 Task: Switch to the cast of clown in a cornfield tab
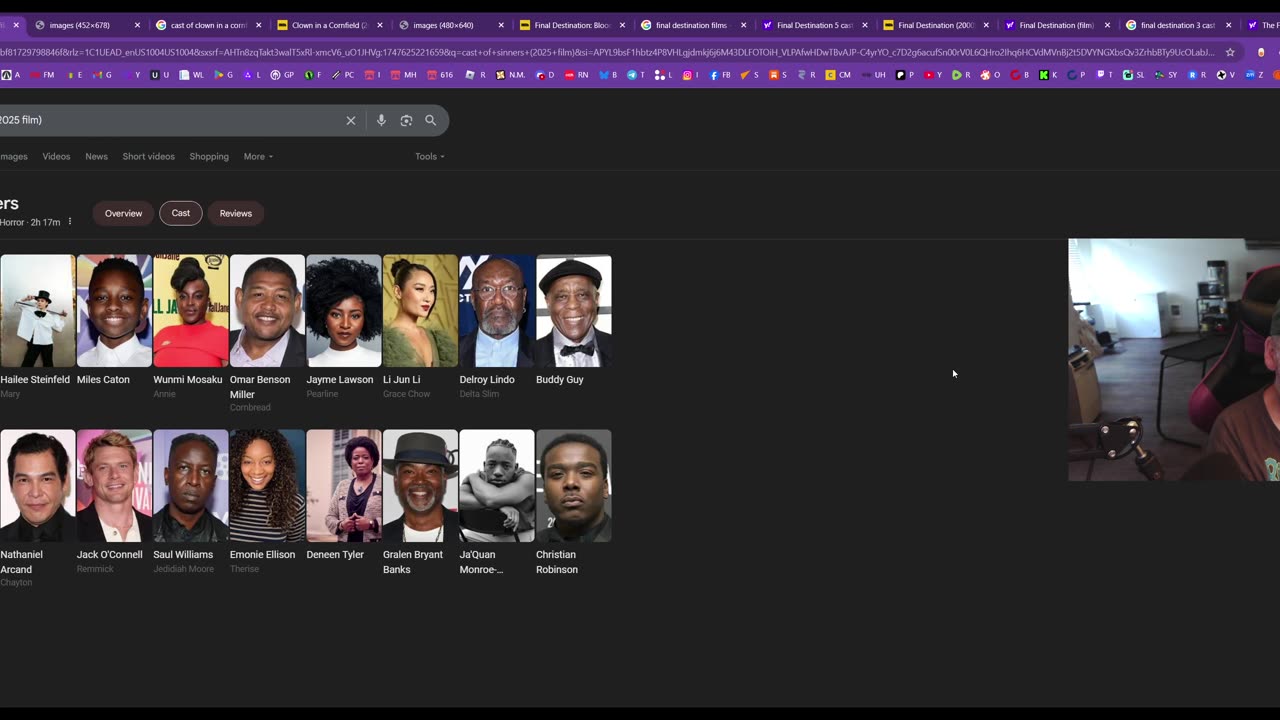click(208, 25)
